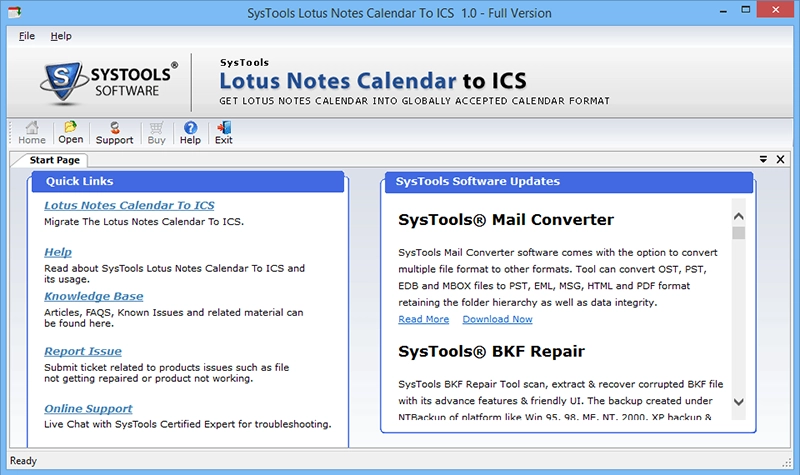800x475 pixels.
Task: Minimize the application window
Action: pyautogui.click(x=723, y=11)
